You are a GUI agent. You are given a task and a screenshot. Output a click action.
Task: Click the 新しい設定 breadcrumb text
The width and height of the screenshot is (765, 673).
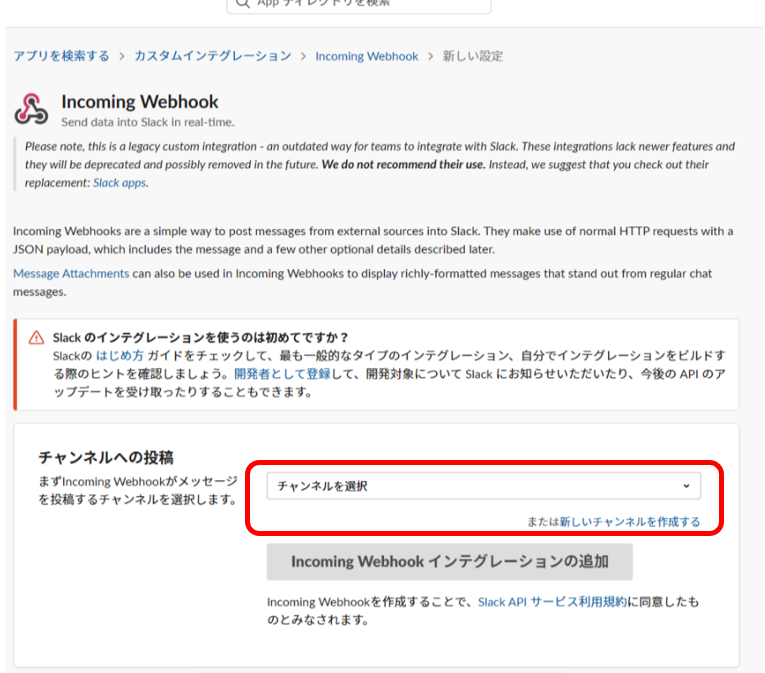tap(472, 56)
